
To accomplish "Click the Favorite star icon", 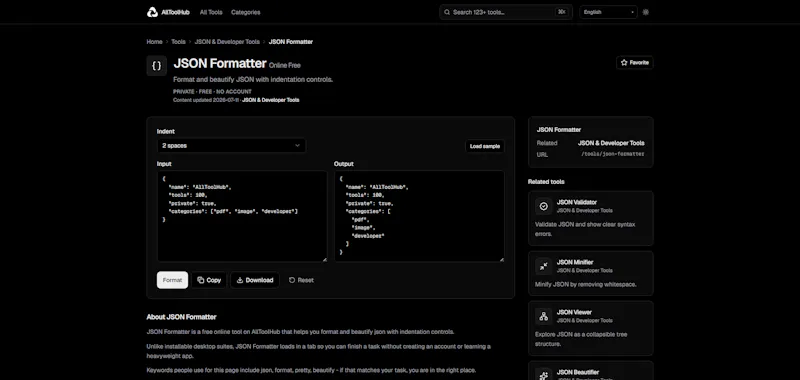I will [624, 63].
